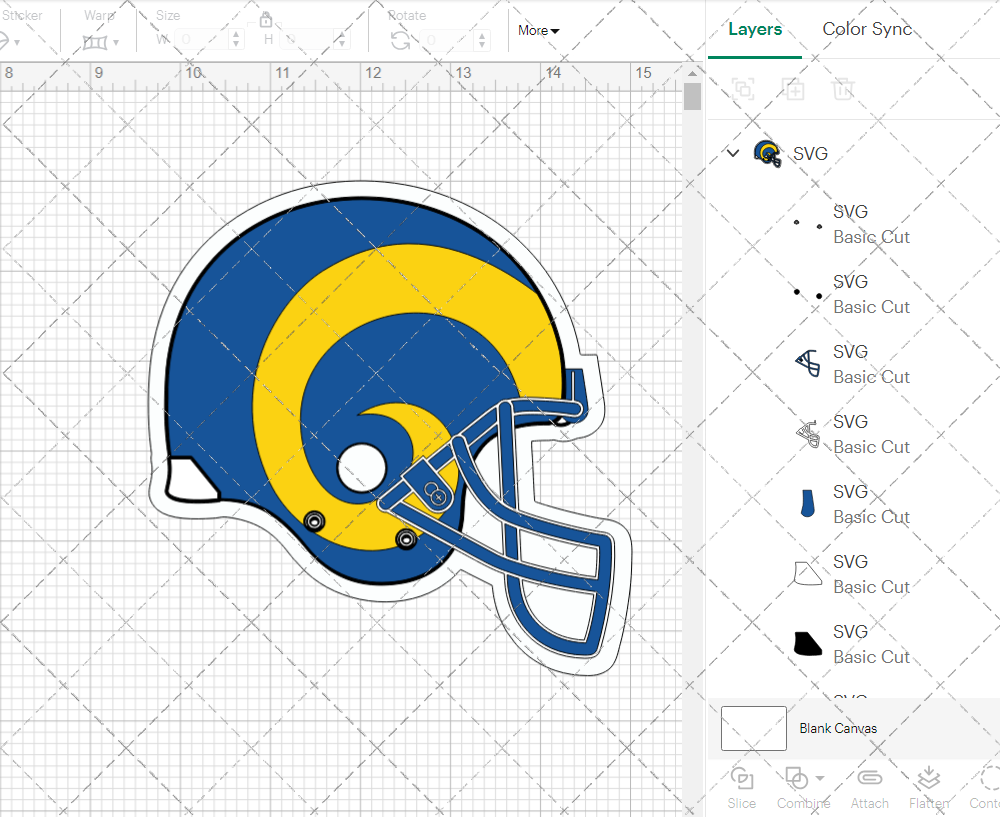This screenshot has width=1000, height=817.
Task: Select the top-level SVG helmet group thumbnail
Action: (x=767, y=154)
